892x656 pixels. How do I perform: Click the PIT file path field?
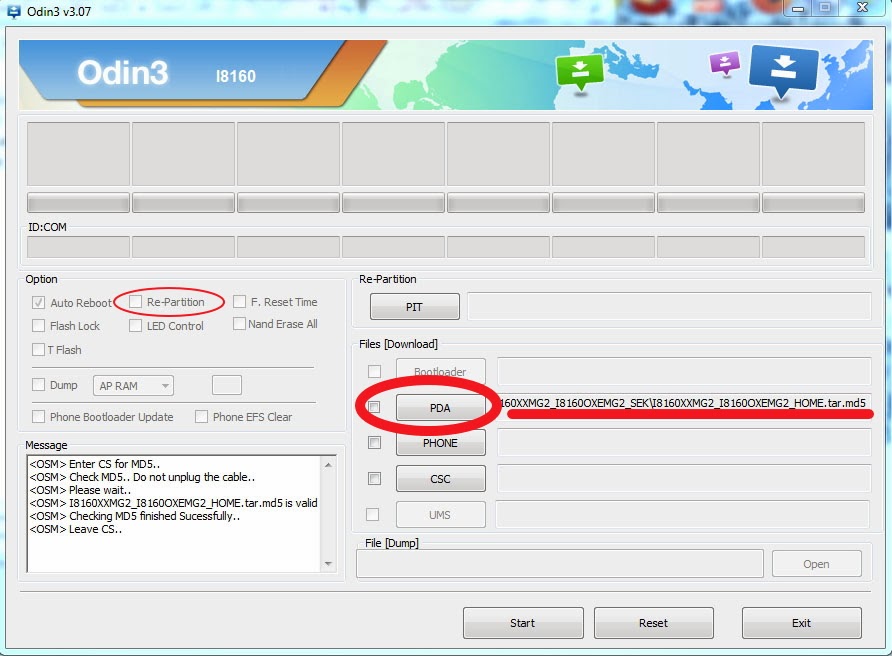click(x=669, y=307)
